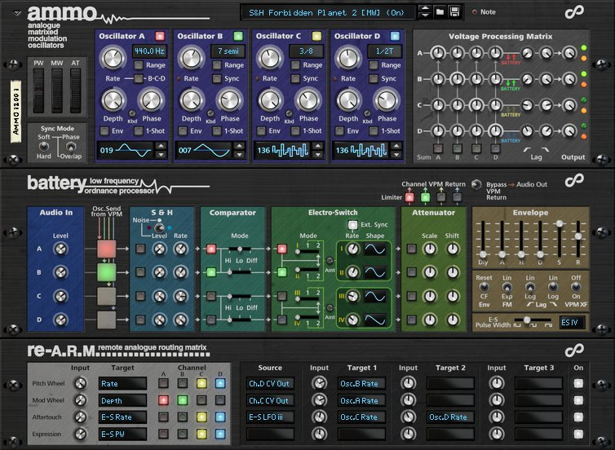Open the patch browser folder icon

(438, 12)
